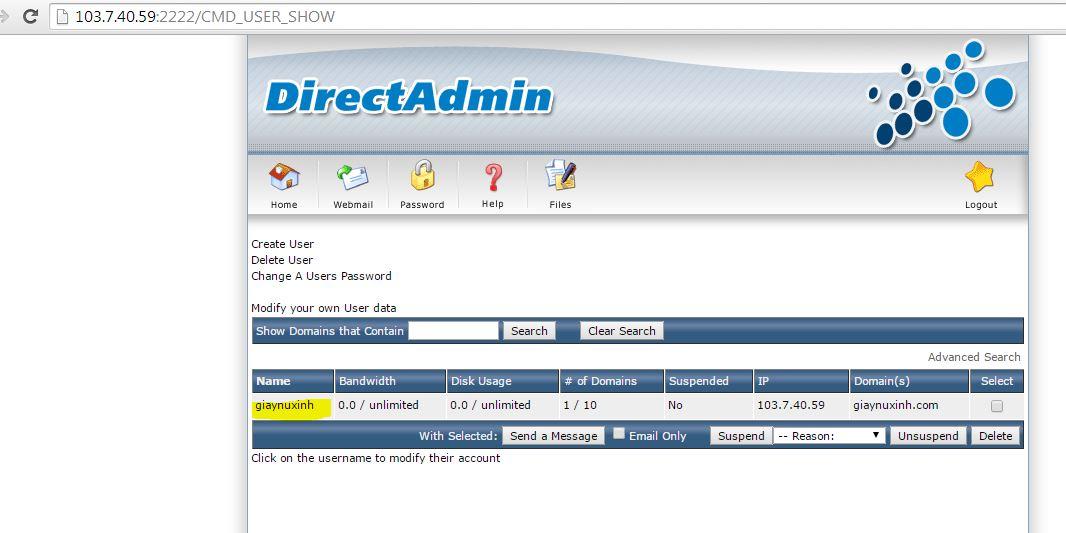Viewport: 1066px width, 533px height.
Task: Open Modify your own User data
Action: coord(324,308)
